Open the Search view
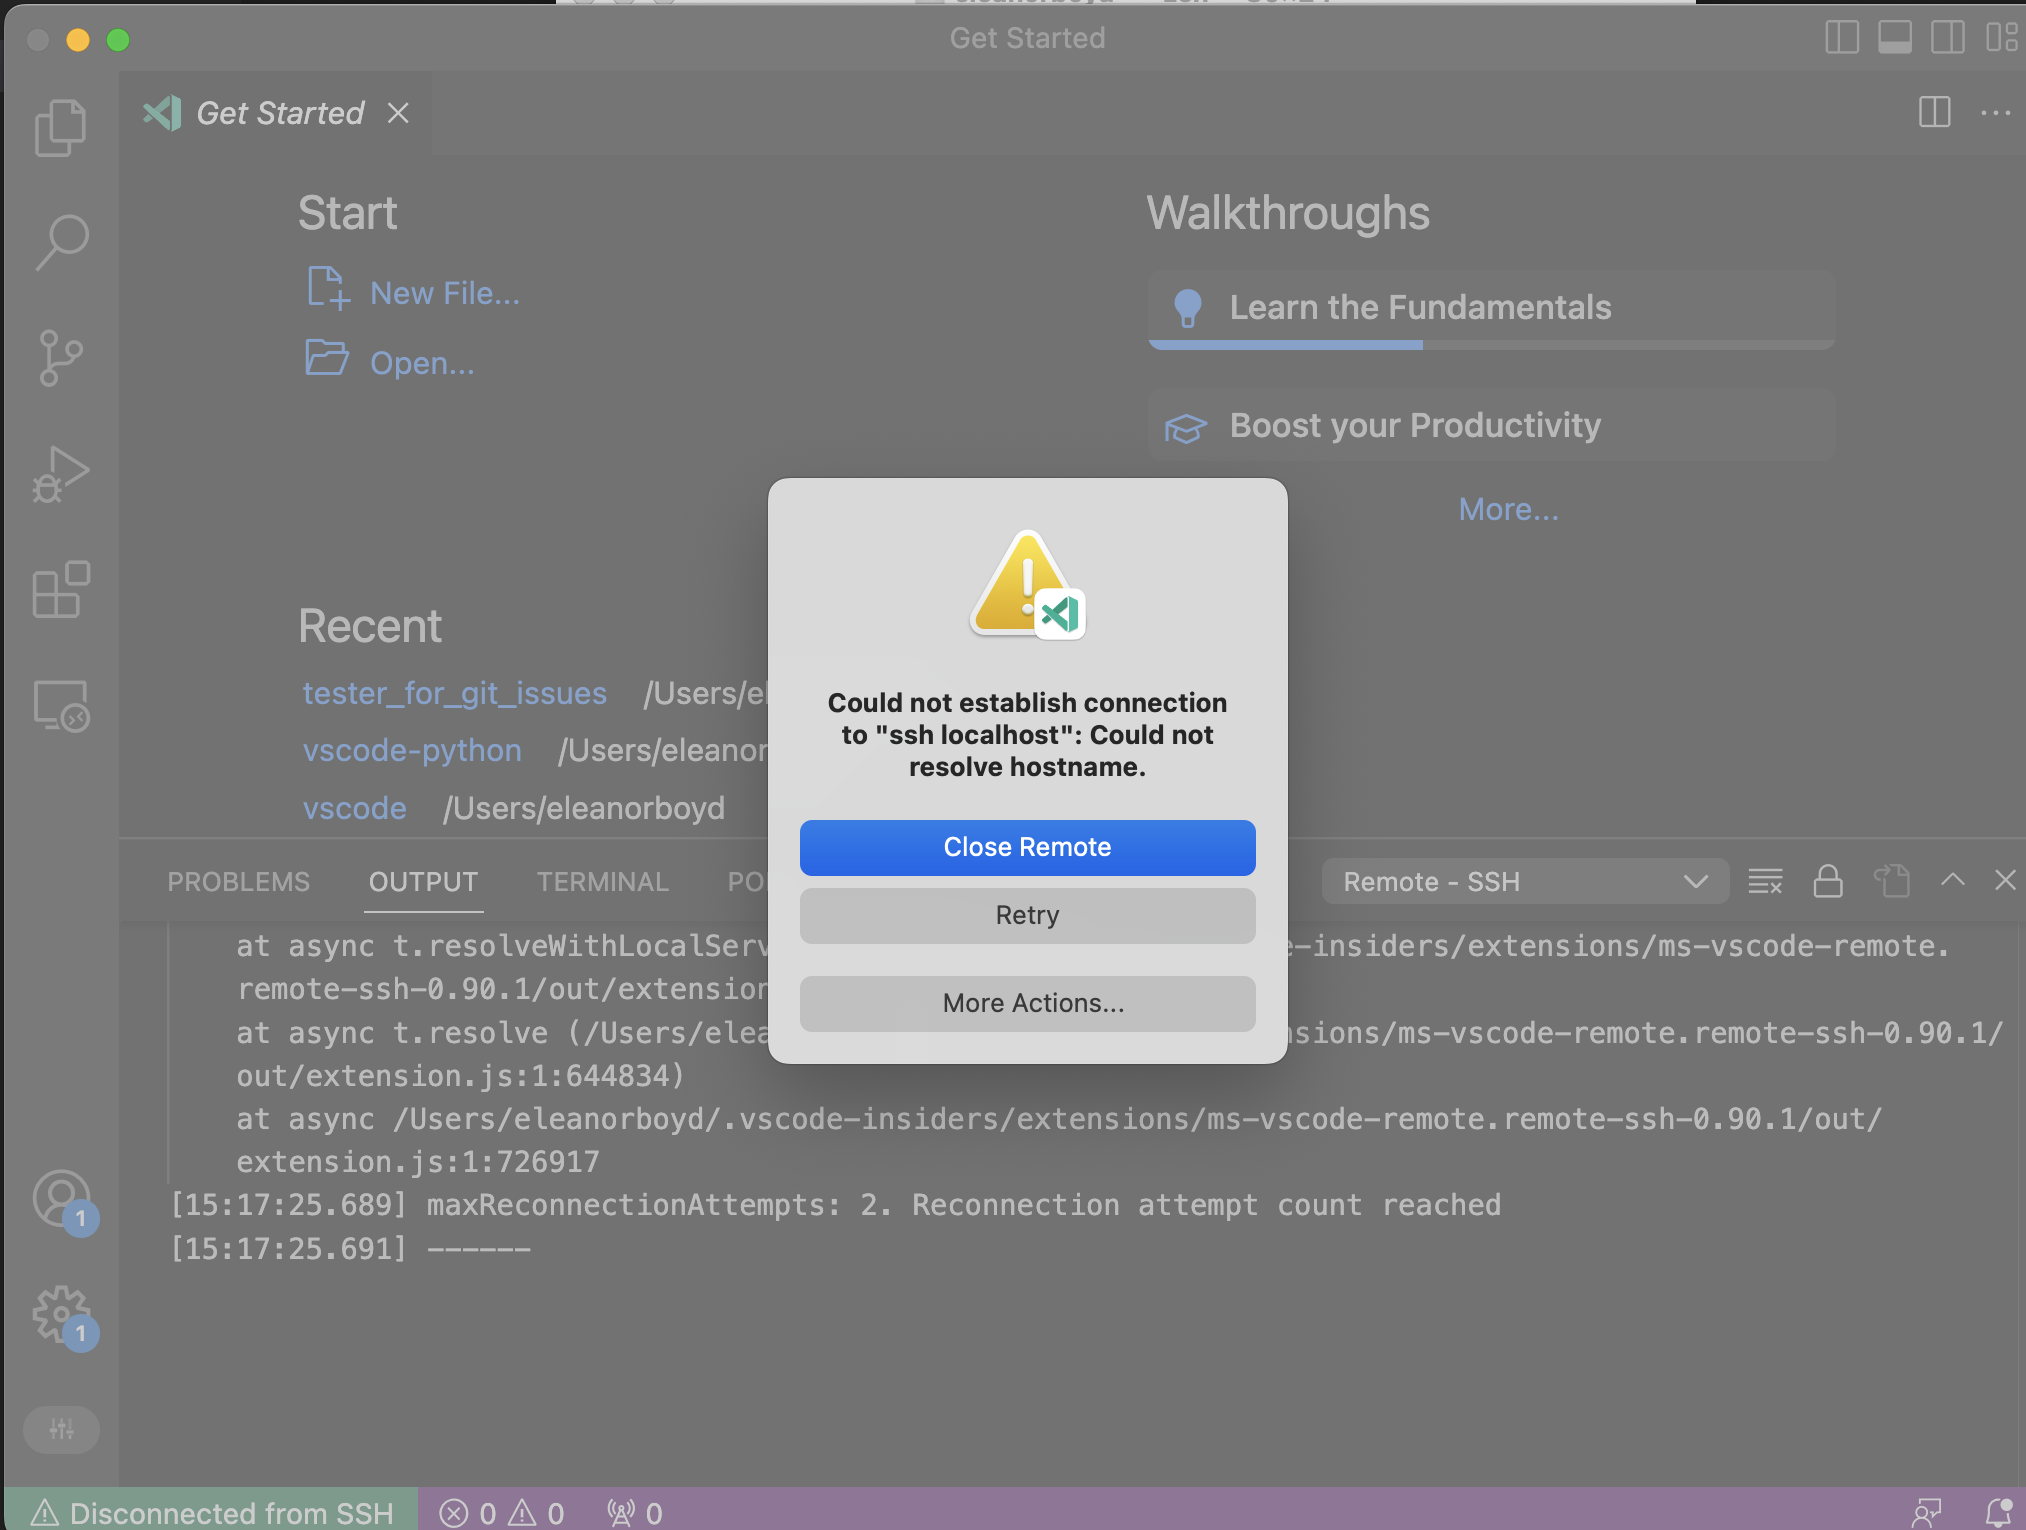Image resolution: width=2026 pixels, height=1530 pixels. pos(60,240)
